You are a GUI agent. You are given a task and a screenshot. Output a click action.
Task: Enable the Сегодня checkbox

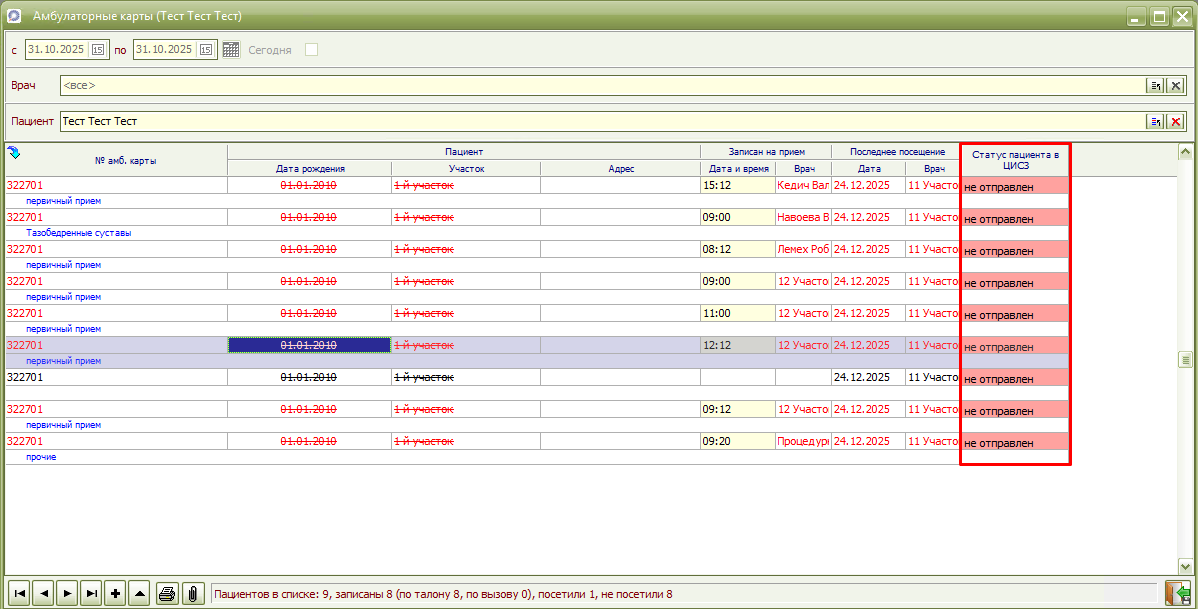tap(311, 49)
